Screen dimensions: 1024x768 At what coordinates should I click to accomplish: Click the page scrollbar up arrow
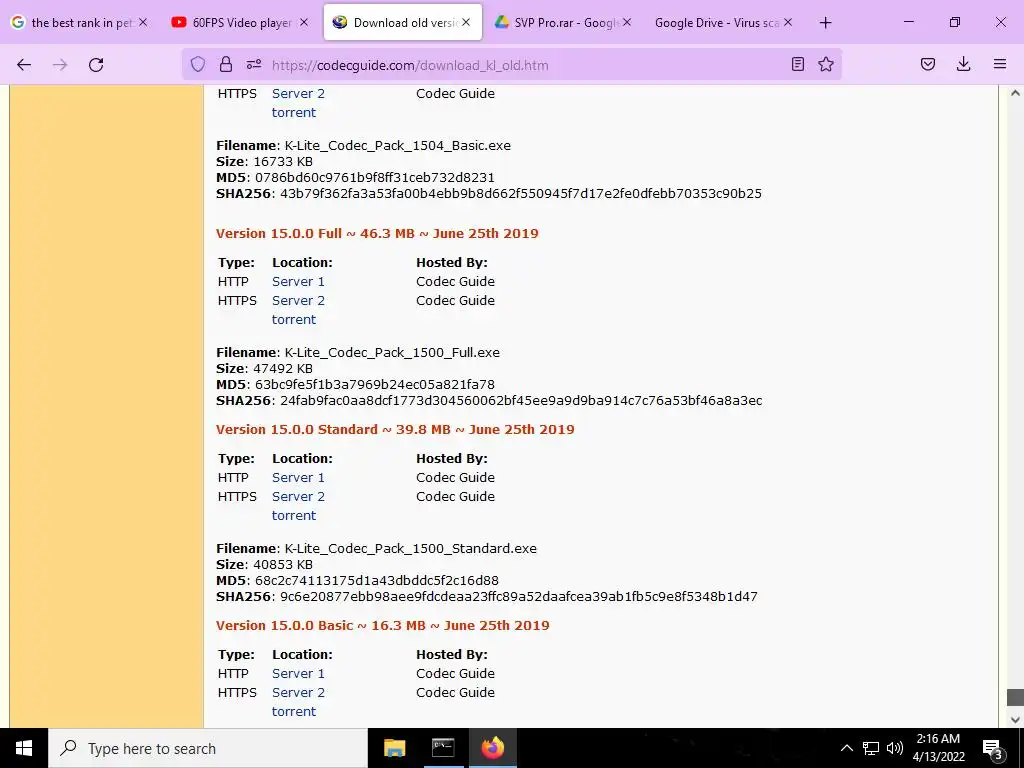click(1015, 93)
